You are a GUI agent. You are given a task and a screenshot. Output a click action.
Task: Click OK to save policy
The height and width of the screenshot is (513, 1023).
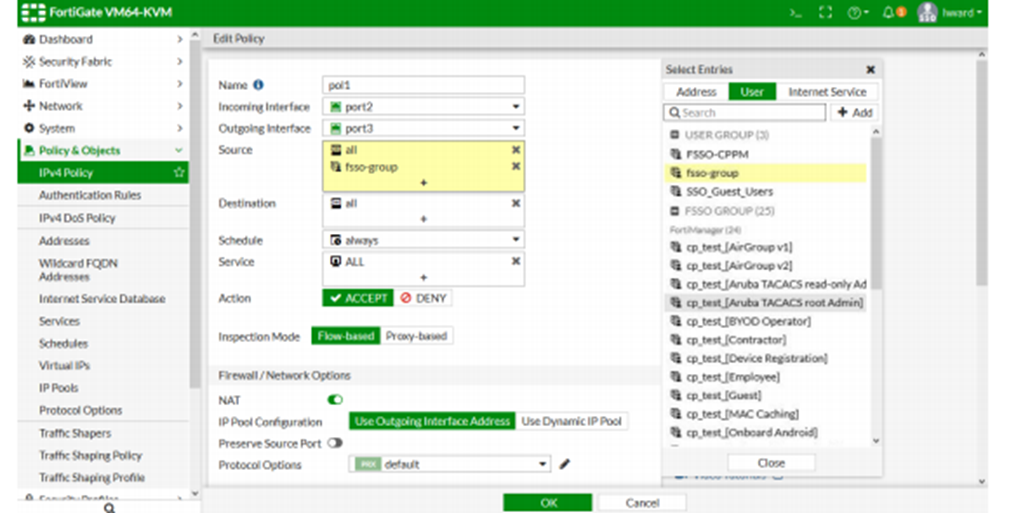[x=548, y=503]
